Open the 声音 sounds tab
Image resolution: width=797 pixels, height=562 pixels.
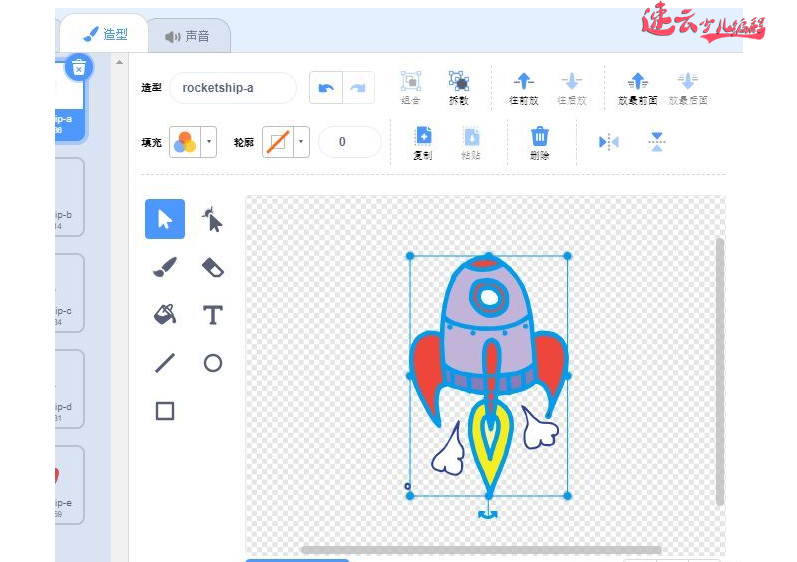click(188, 36)
